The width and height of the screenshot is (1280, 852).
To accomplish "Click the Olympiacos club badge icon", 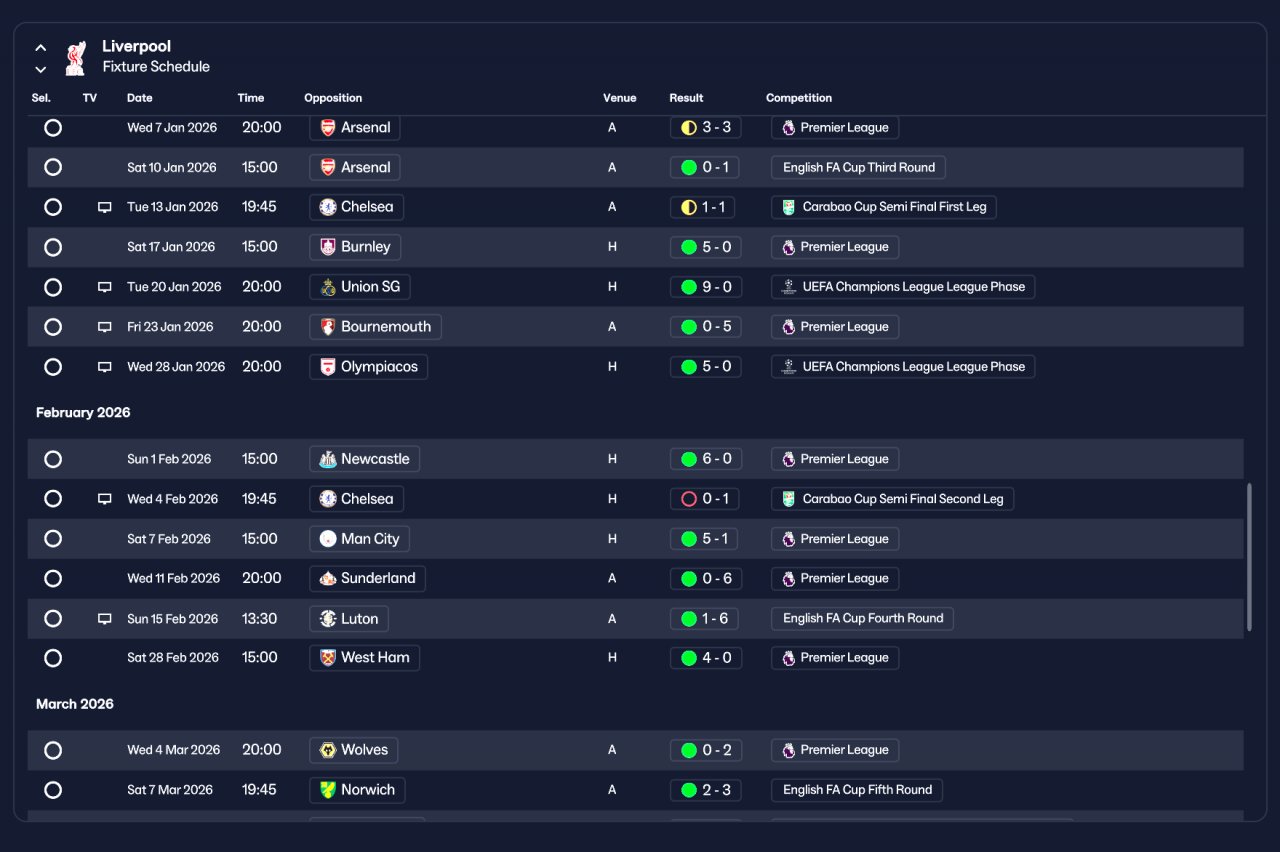I will click(328, 367).
